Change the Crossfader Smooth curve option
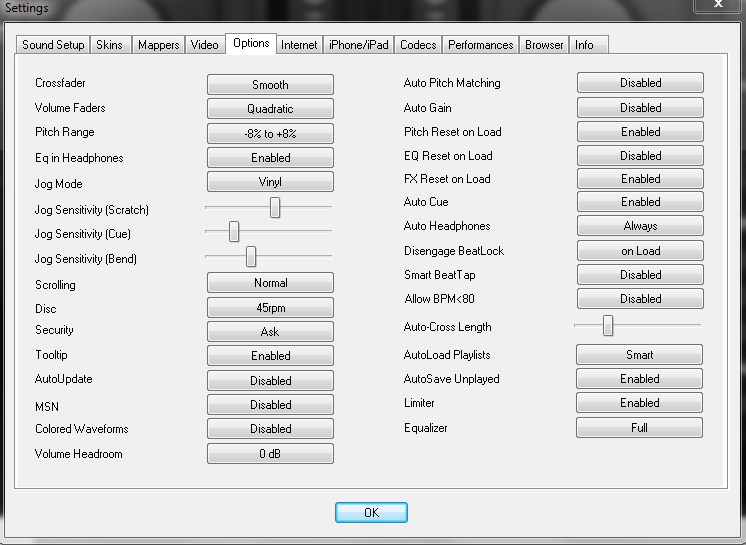This screenshot has width=746, height=545. pos(270,85)
